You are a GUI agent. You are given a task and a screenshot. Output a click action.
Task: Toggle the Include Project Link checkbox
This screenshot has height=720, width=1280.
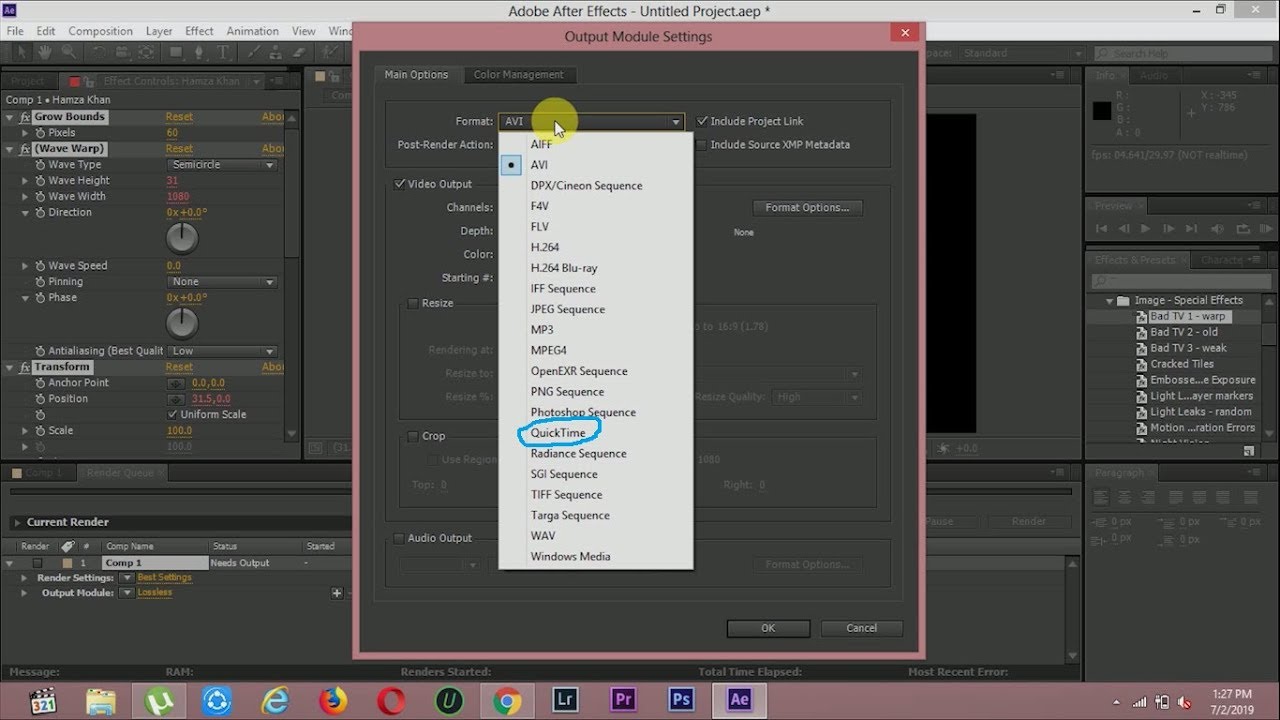click(703, 121)
